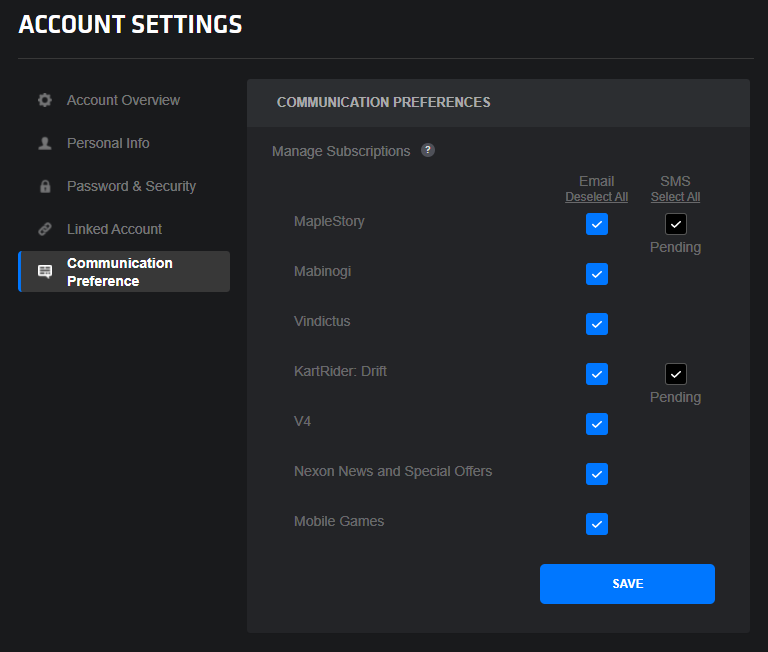Disable V4 email subscription
Image resolution: width=768 pixels, height=652 pixels.
pos(597,424)
